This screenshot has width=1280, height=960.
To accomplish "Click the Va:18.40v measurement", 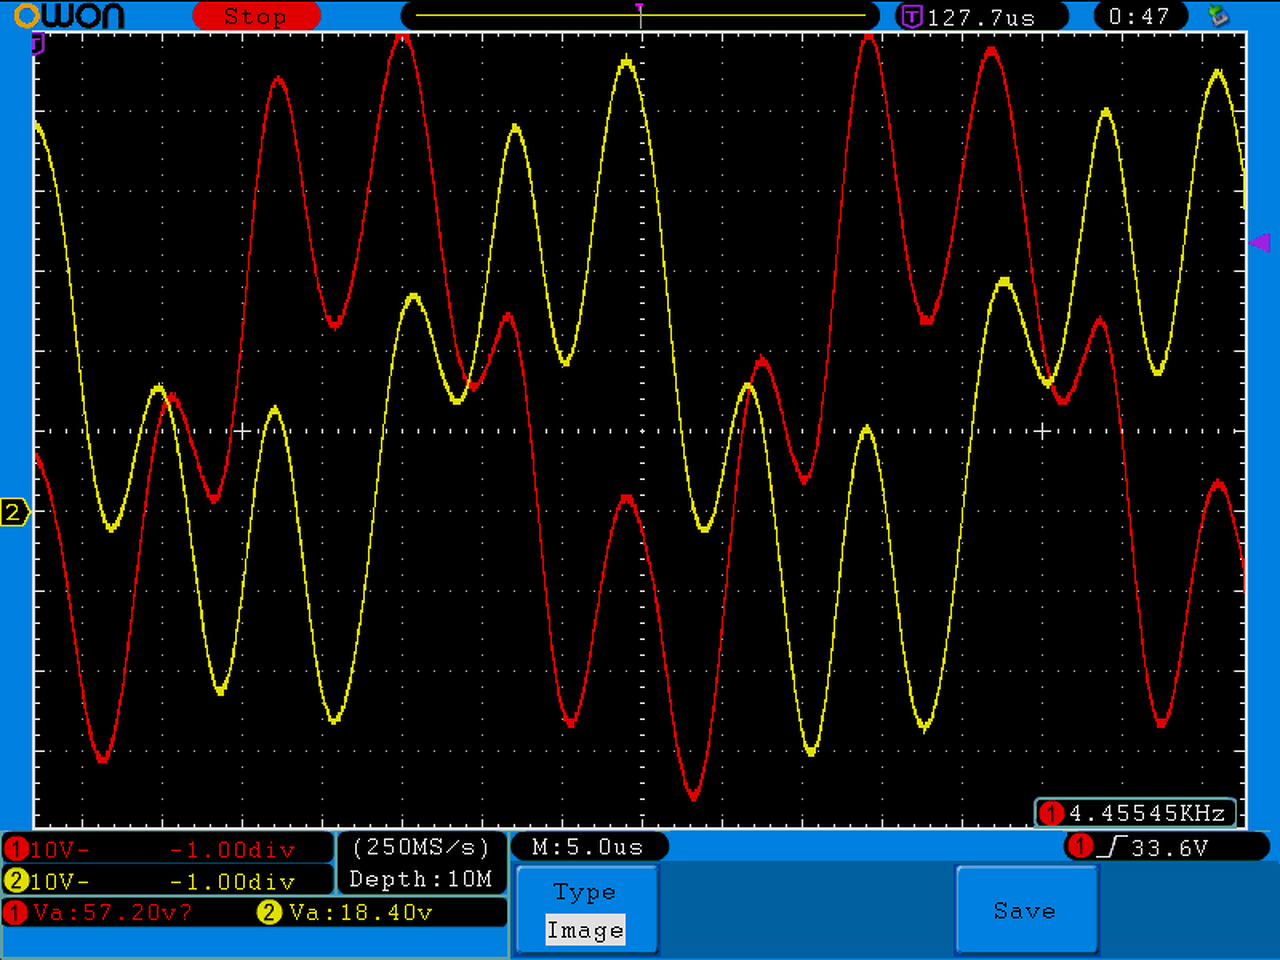I will click(x=361, y=912).
